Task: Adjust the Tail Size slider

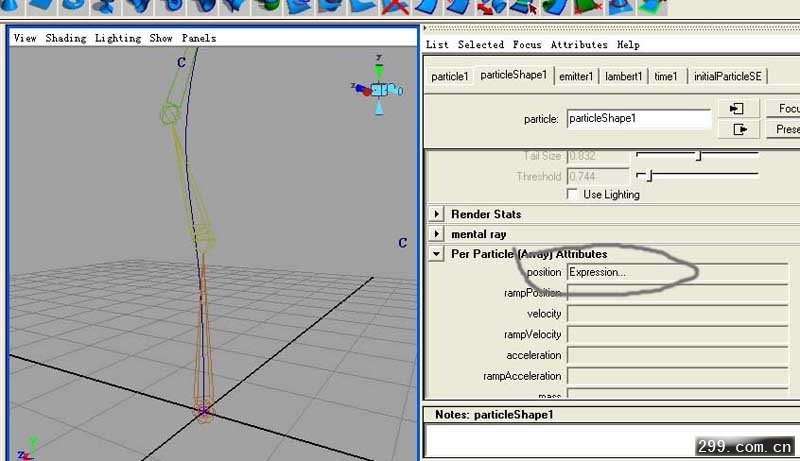Action: 698,156
